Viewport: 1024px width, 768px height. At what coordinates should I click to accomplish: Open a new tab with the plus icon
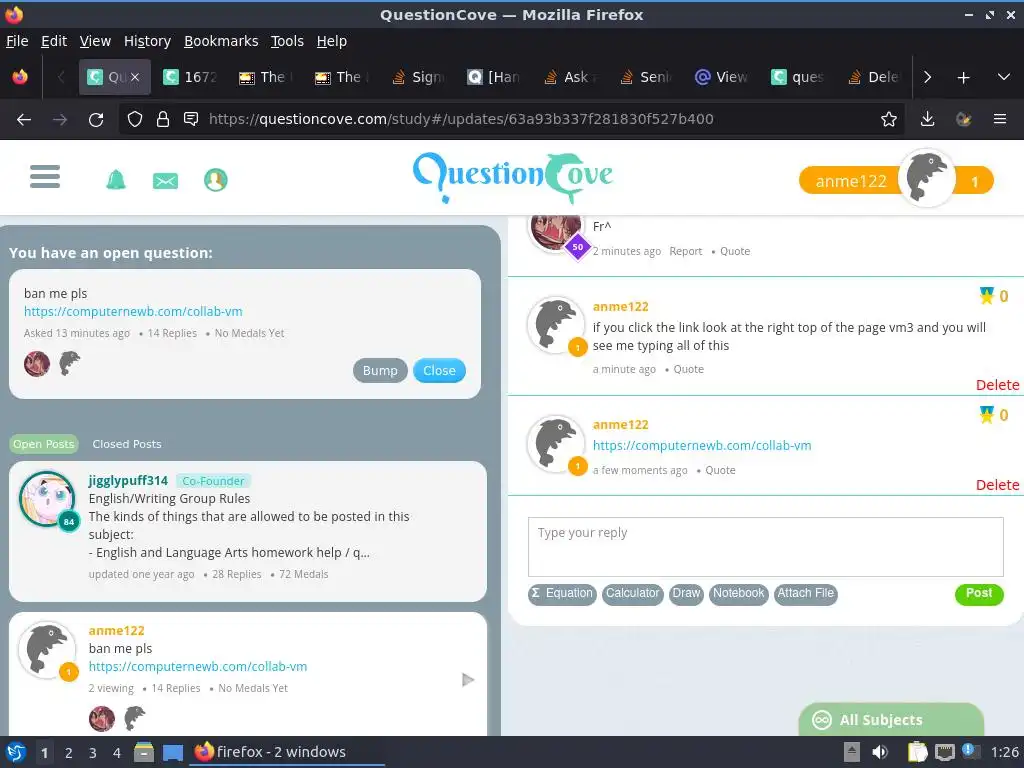tap(963, 78)
